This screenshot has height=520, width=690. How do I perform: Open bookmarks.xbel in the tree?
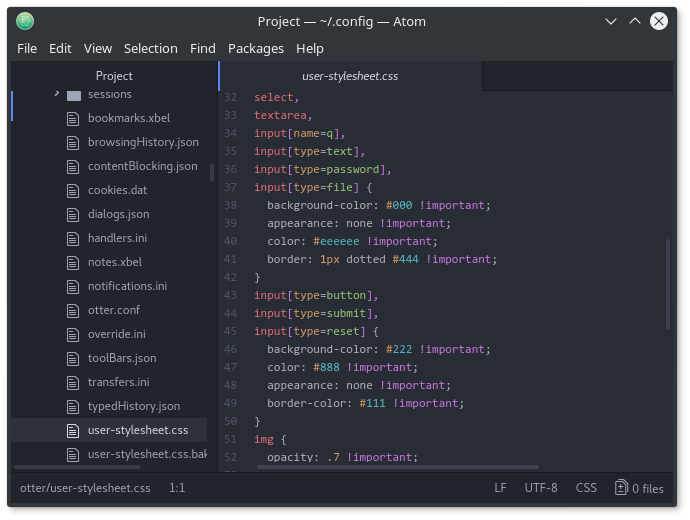coord(129,118)
